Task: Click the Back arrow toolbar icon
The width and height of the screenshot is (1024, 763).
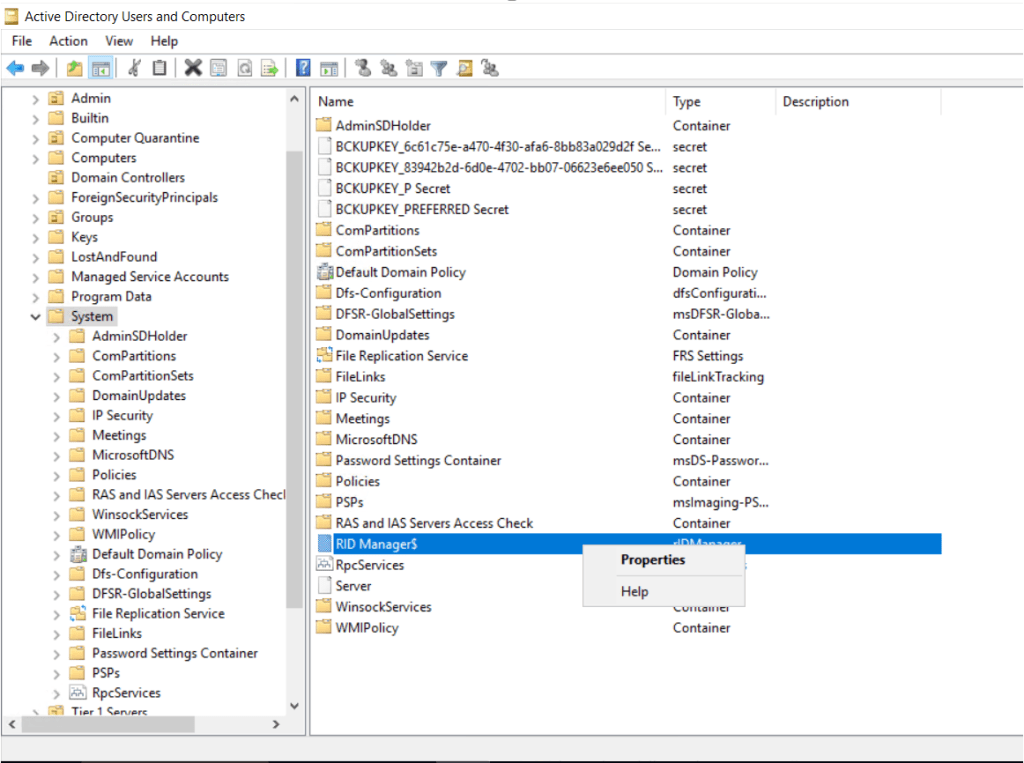Action: (15, 68)
